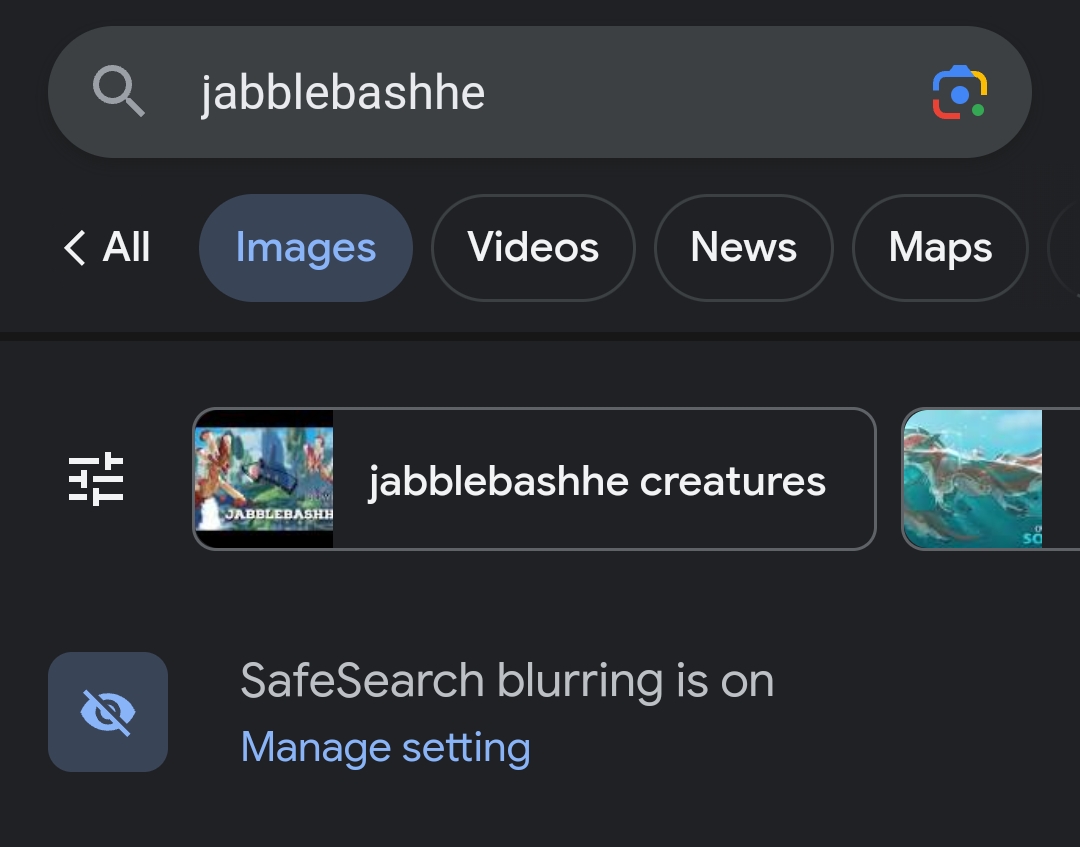The image size is (1080, 847).
Task: Tap the "SO" text on ocean thumbnail
Action: [x=1030, y=539]
